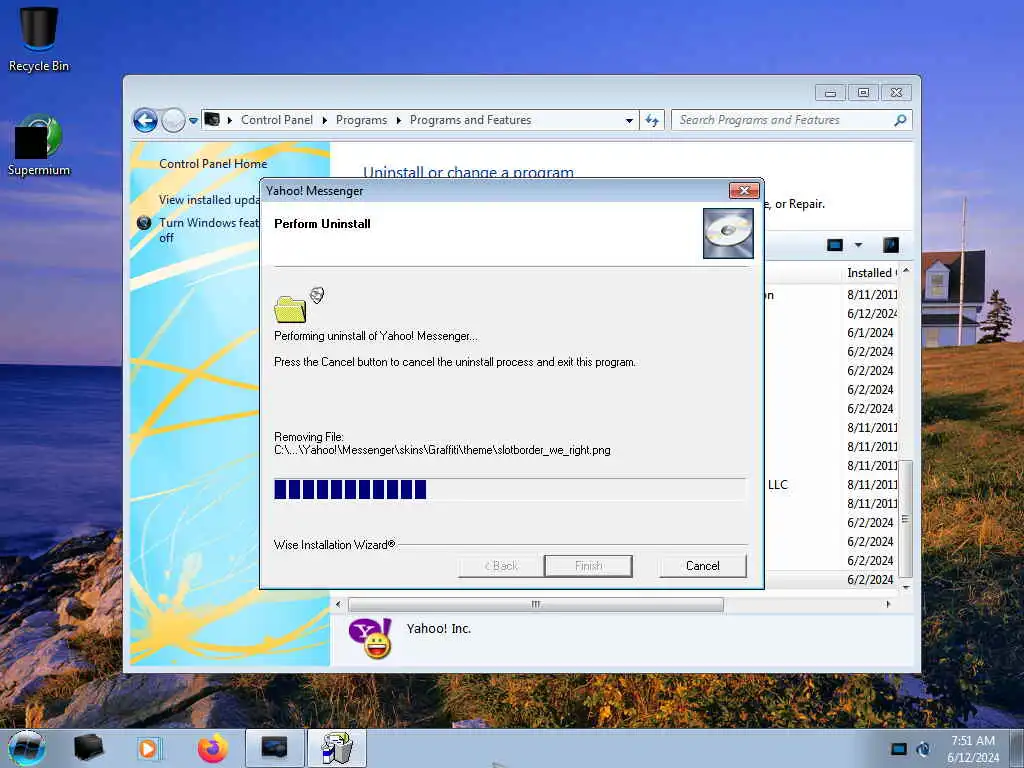Click the Programs and Features breadcrumb

pyautogui.click(x=470, y=120)
